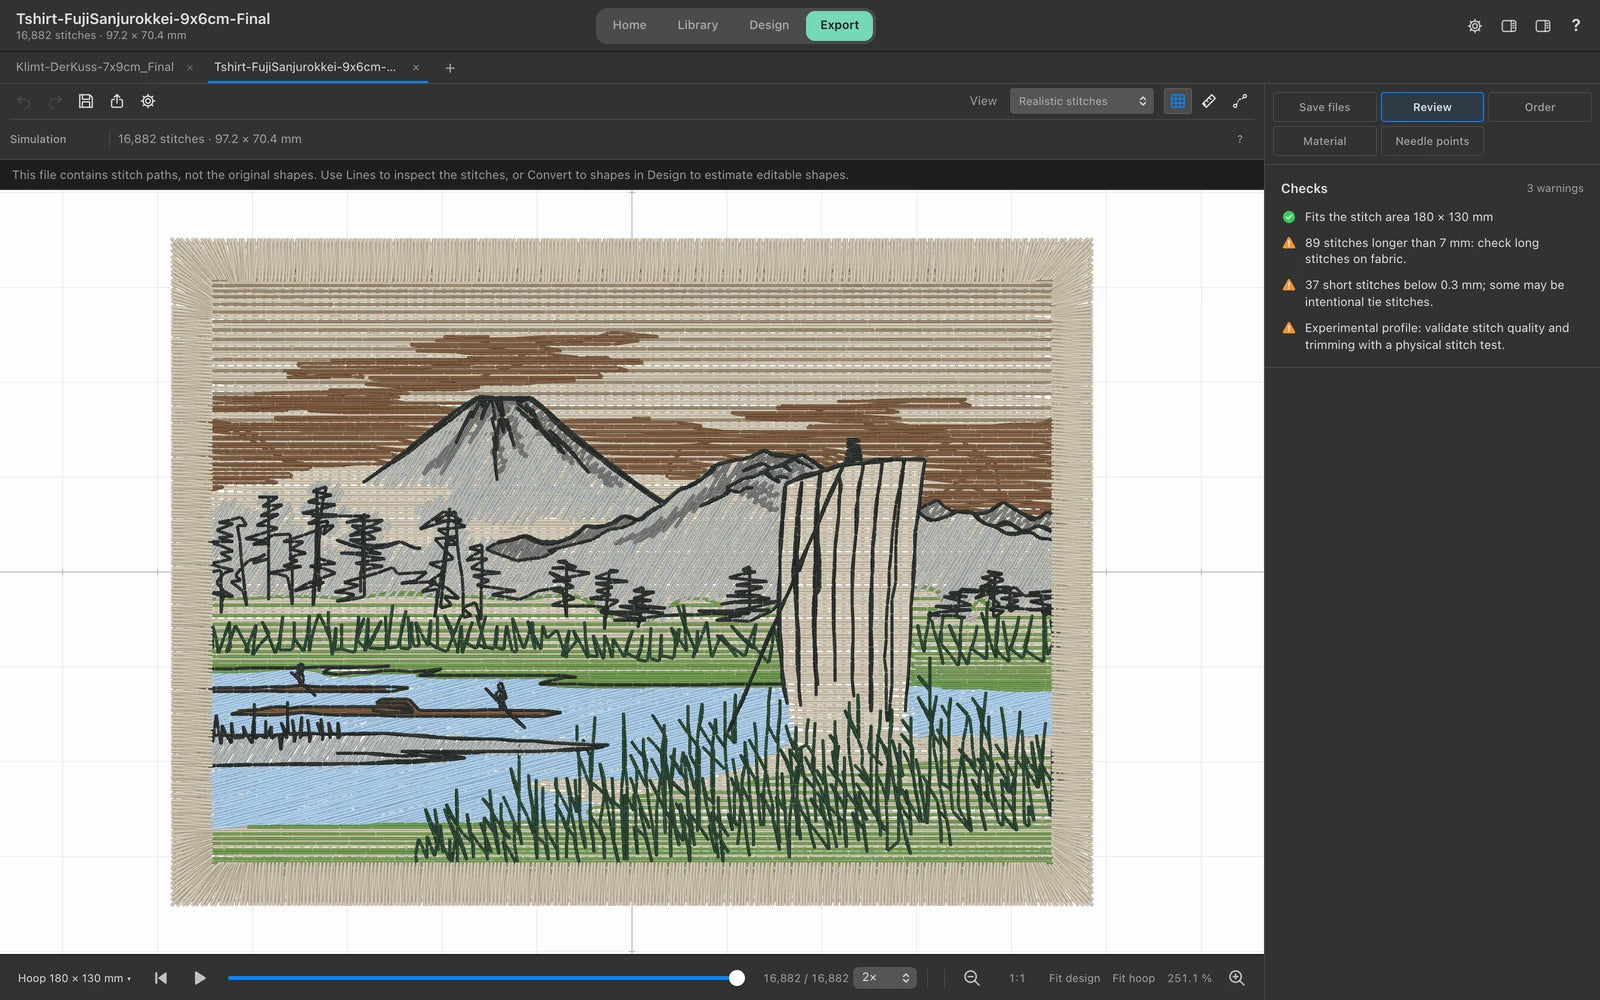
Task: Close the Tshirt-FujiSanjurokkei tab
Action: point(416,68)
